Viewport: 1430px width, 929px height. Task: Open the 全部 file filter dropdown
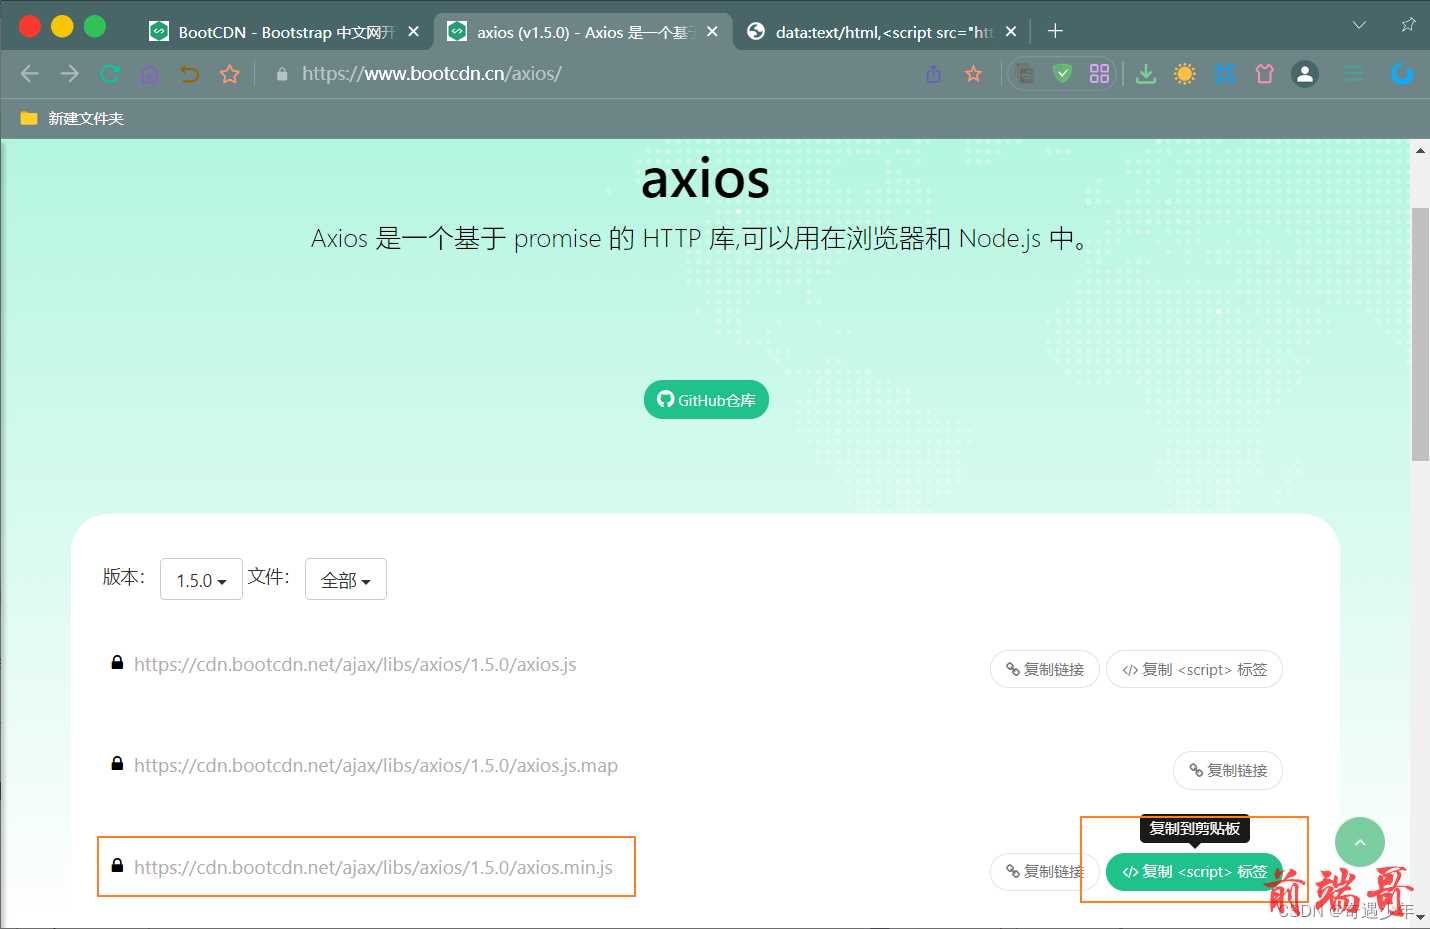click(346, 580)
